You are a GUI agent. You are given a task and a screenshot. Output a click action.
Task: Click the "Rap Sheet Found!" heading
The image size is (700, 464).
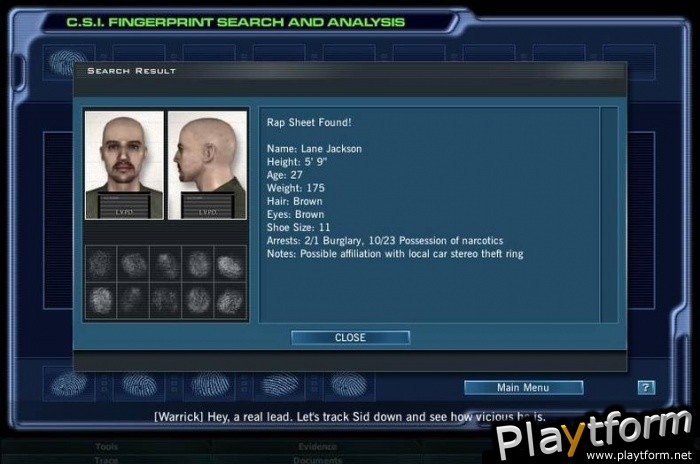click(309, 122)
